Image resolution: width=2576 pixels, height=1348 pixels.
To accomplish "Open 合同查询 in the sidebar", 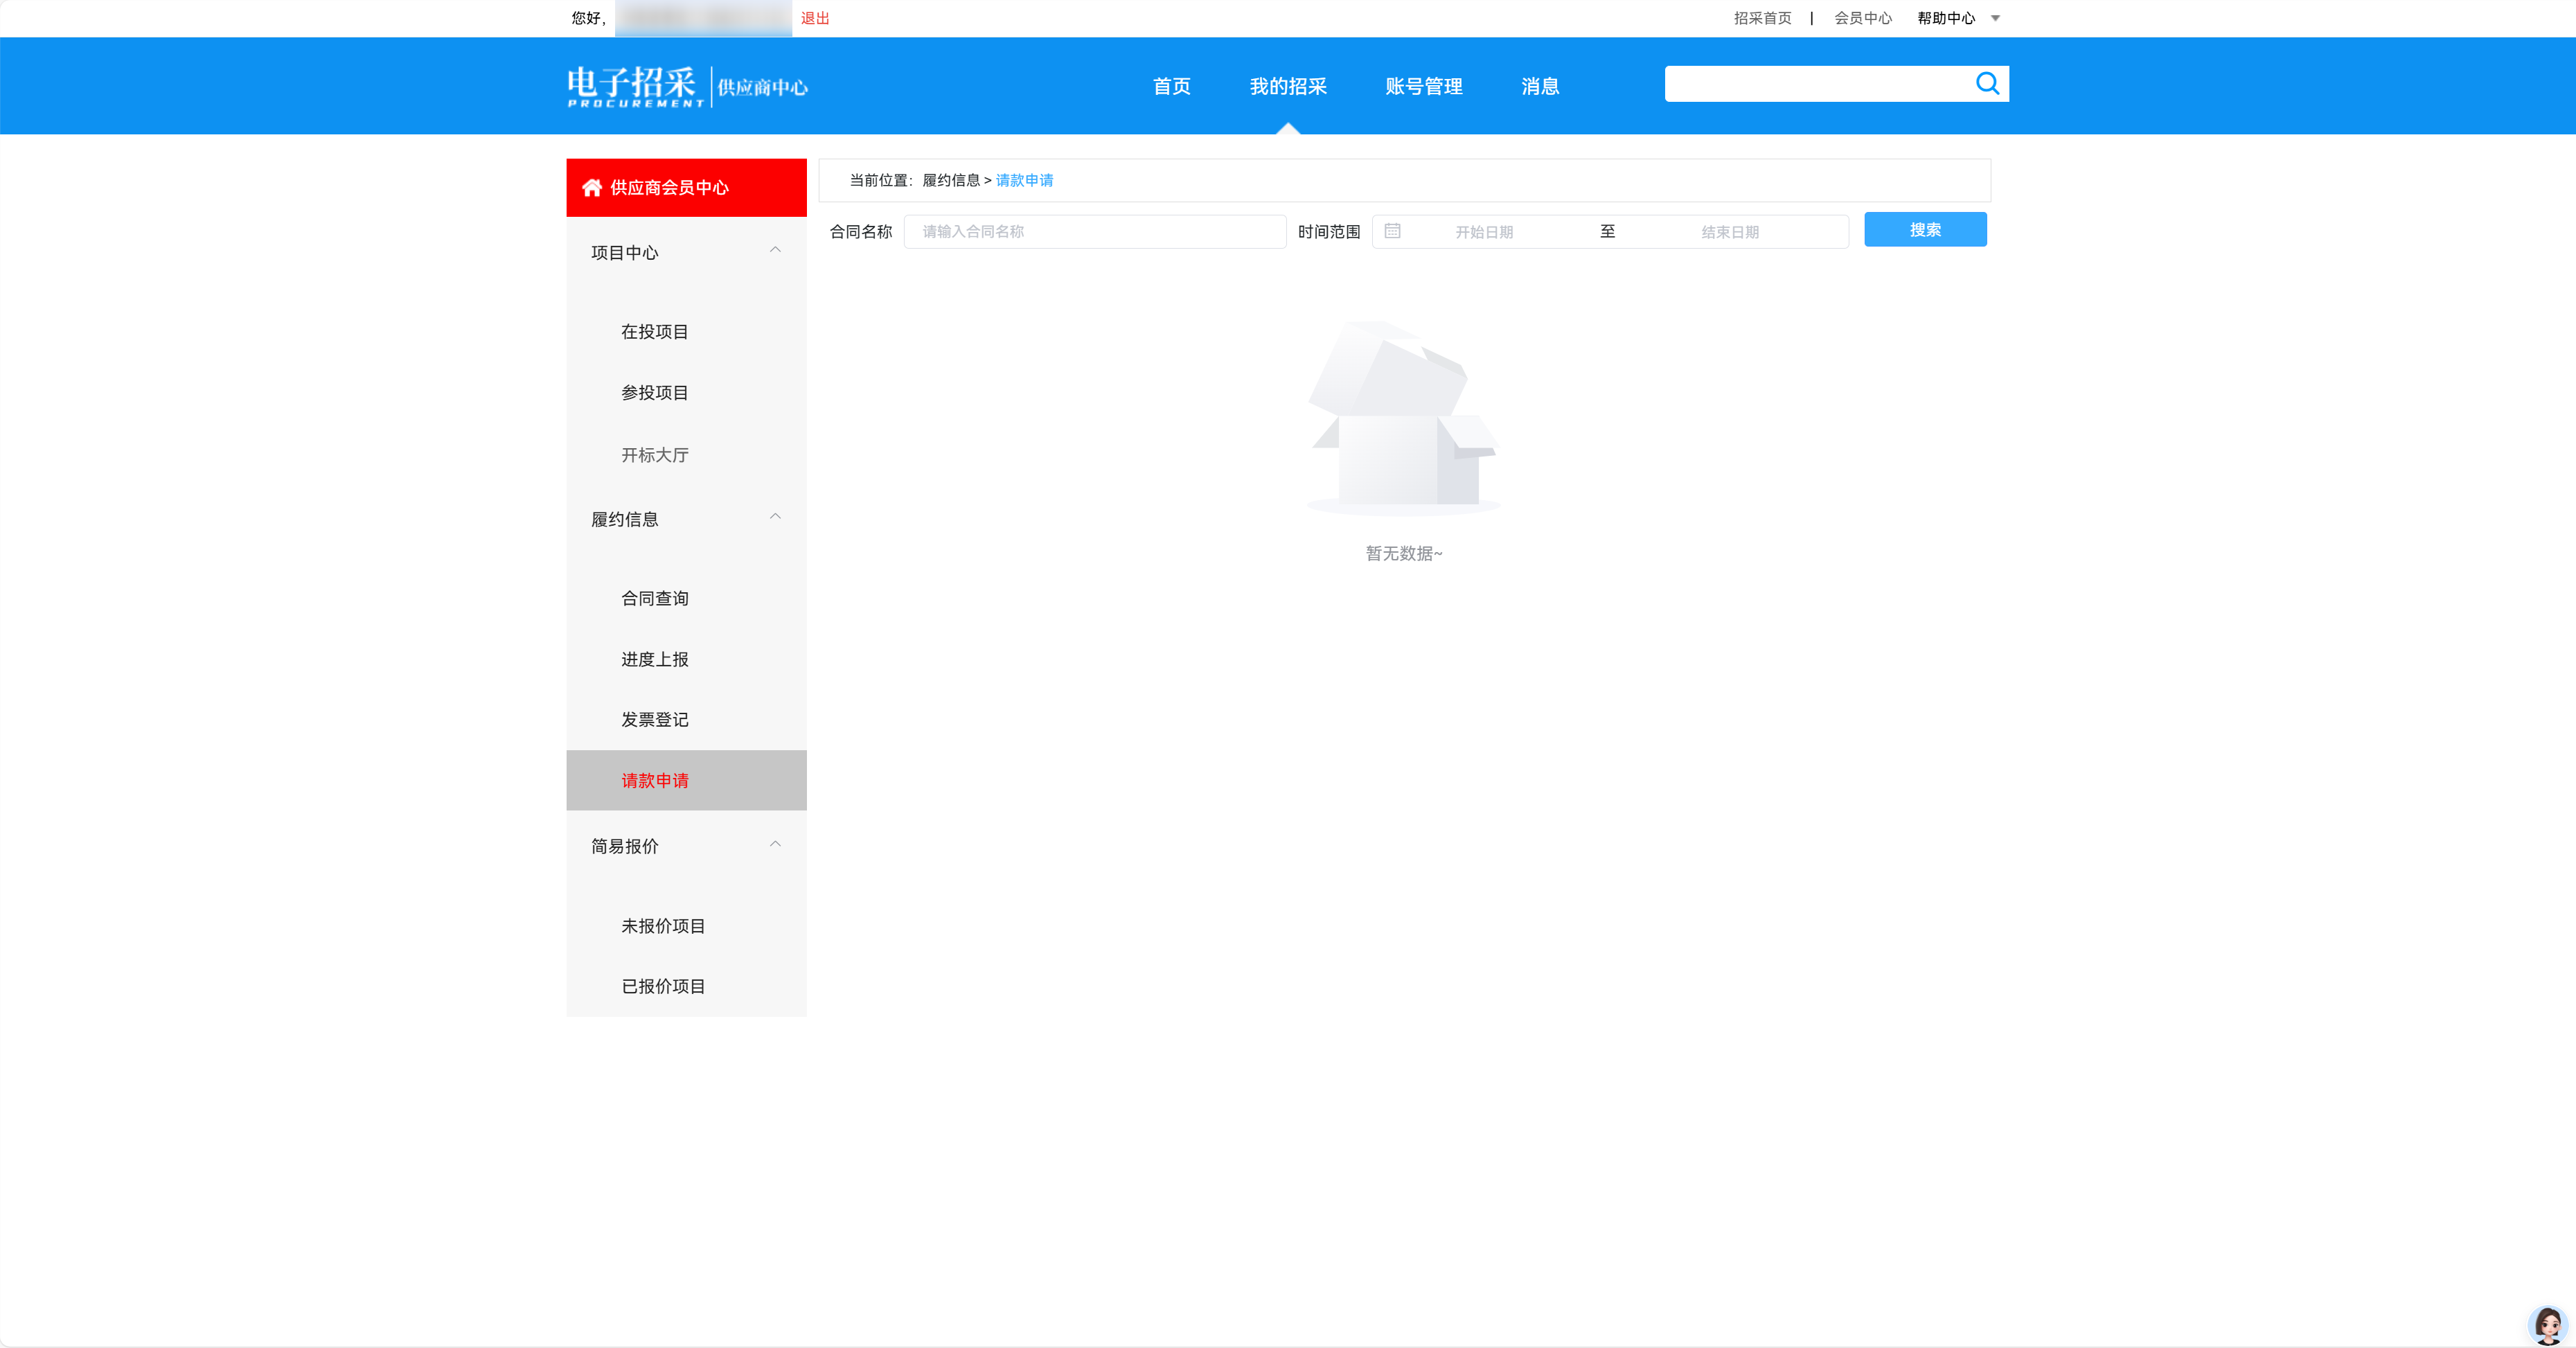I will (655, 598).
